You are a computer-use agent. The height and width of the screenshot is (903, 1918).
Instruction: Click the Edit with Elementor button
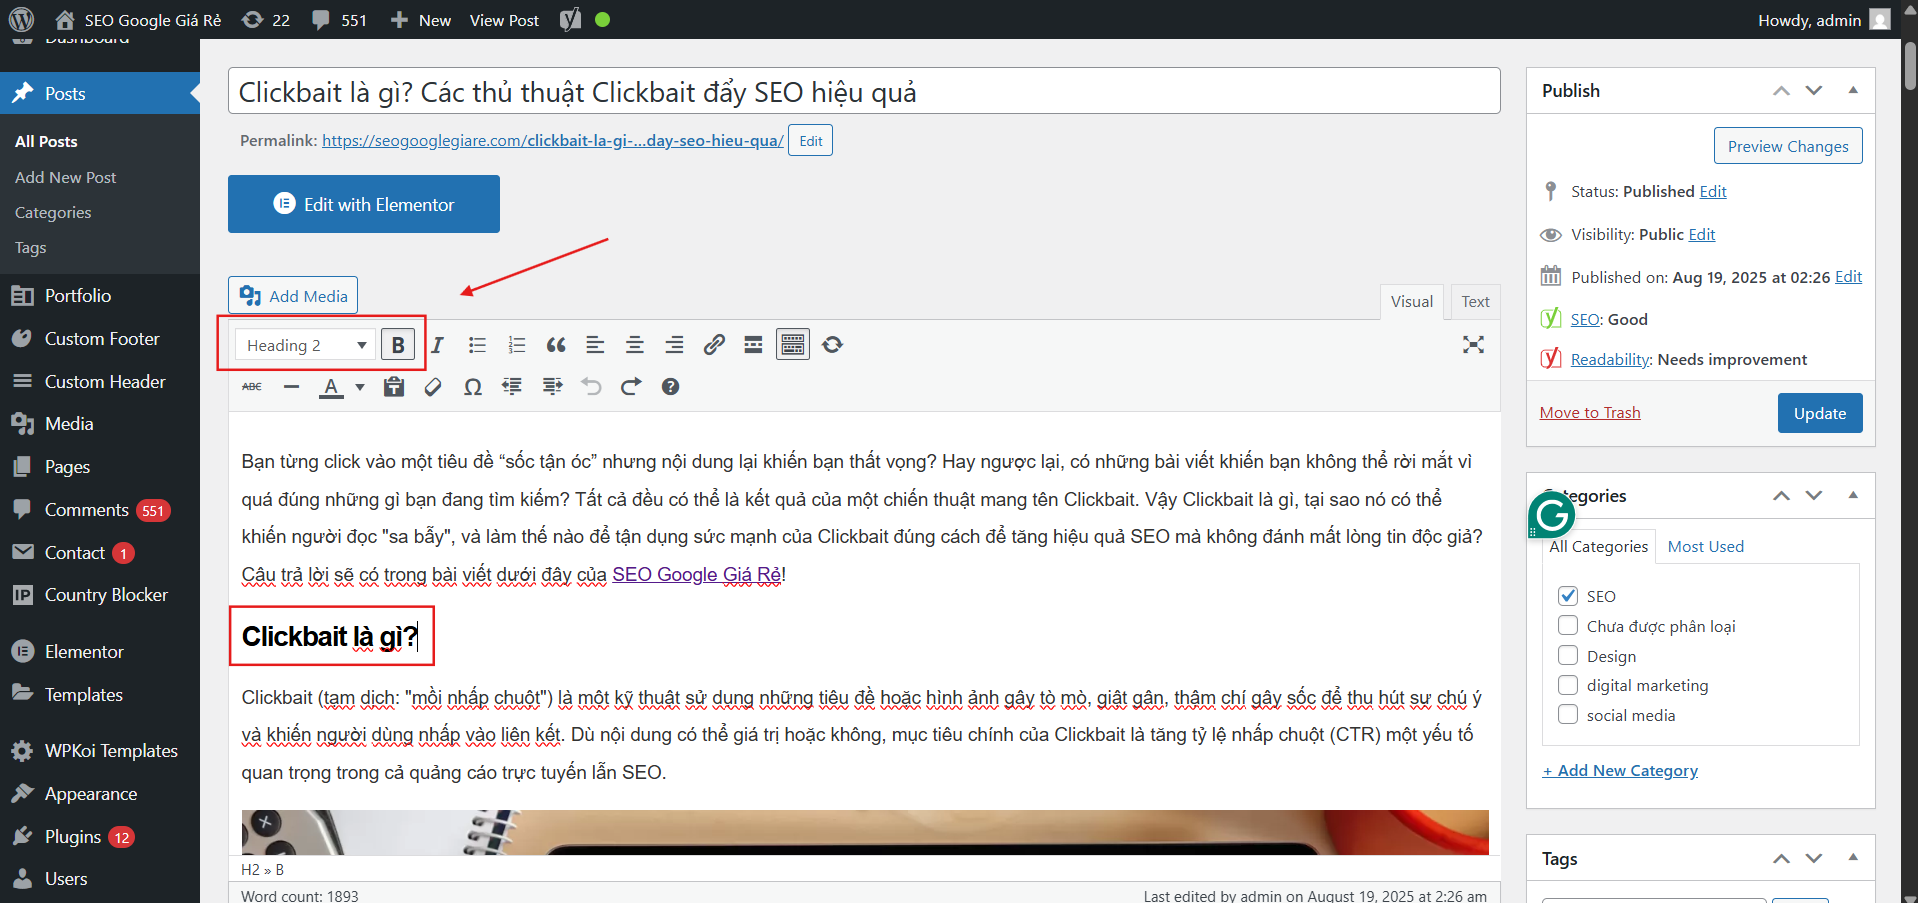(x=363, y=204)
